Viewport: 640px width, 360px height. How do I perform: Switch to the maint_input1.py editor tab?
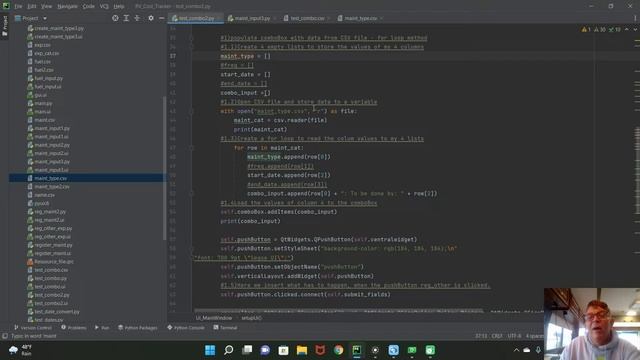[252, 18]
